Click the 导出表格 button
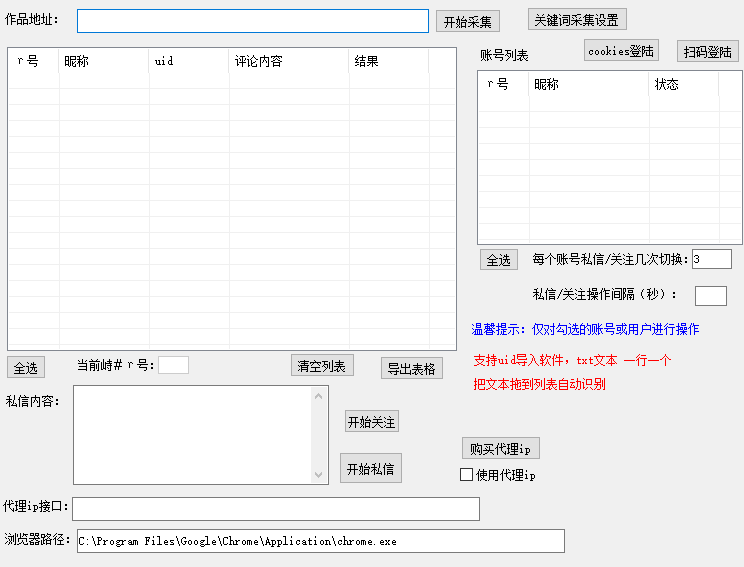744x567 pixels. pyautogui.click(x=411, y=368)
